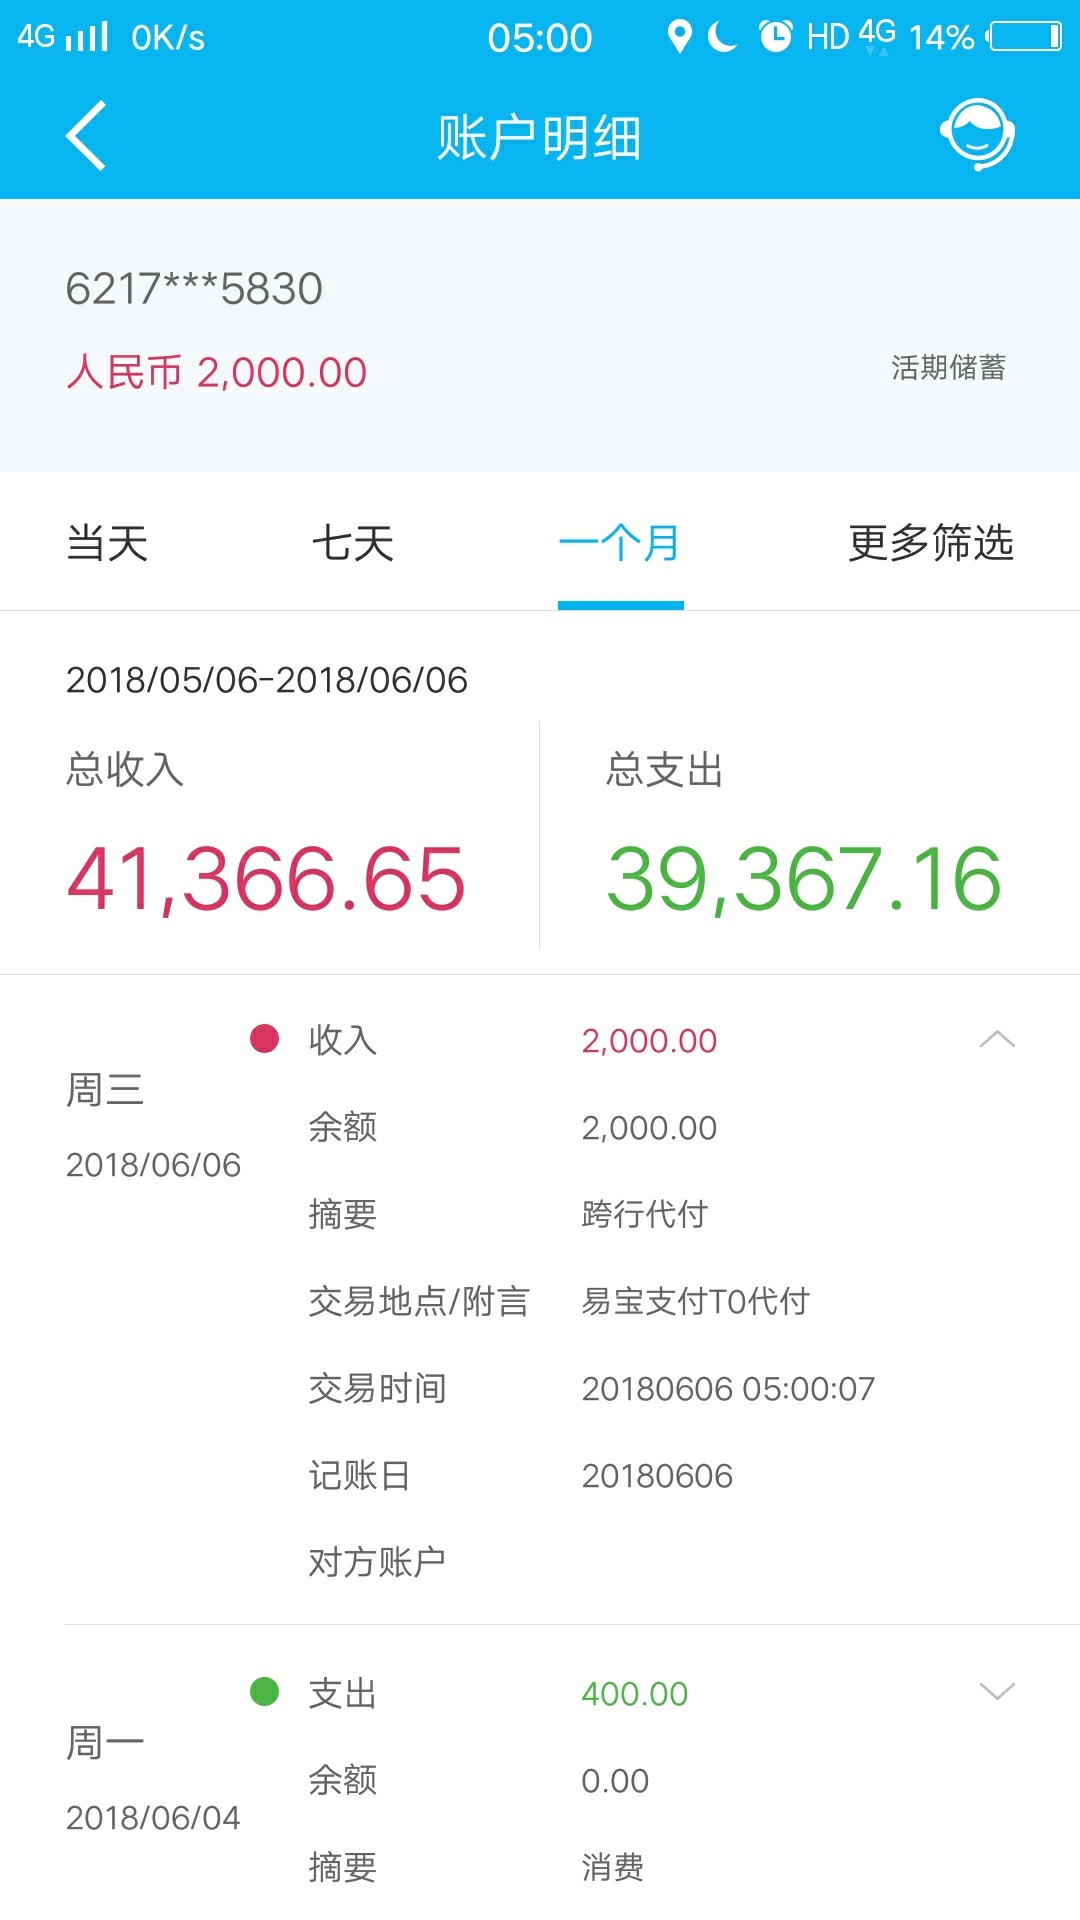Tap the 总支出 label
Screen dimensions: 1080x1920
[665, 770]
